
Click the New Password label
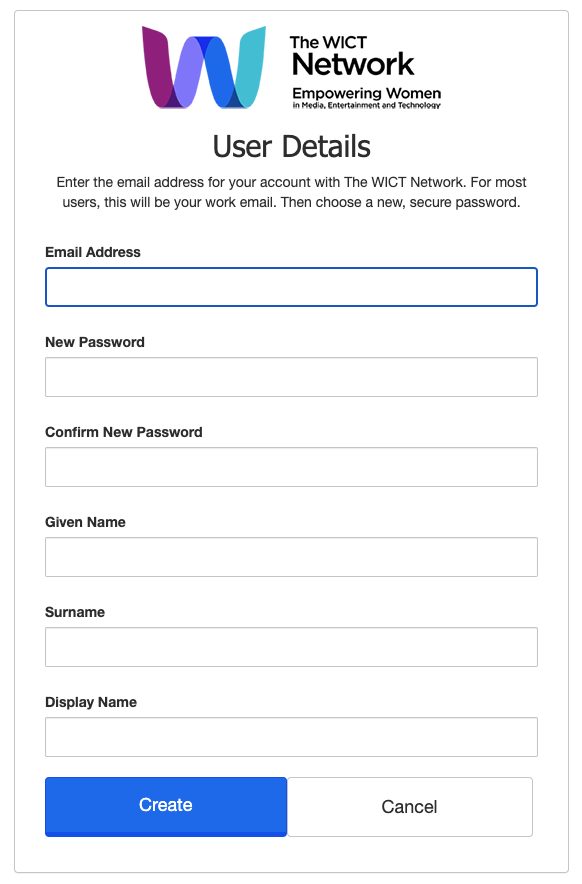point(95,342)
